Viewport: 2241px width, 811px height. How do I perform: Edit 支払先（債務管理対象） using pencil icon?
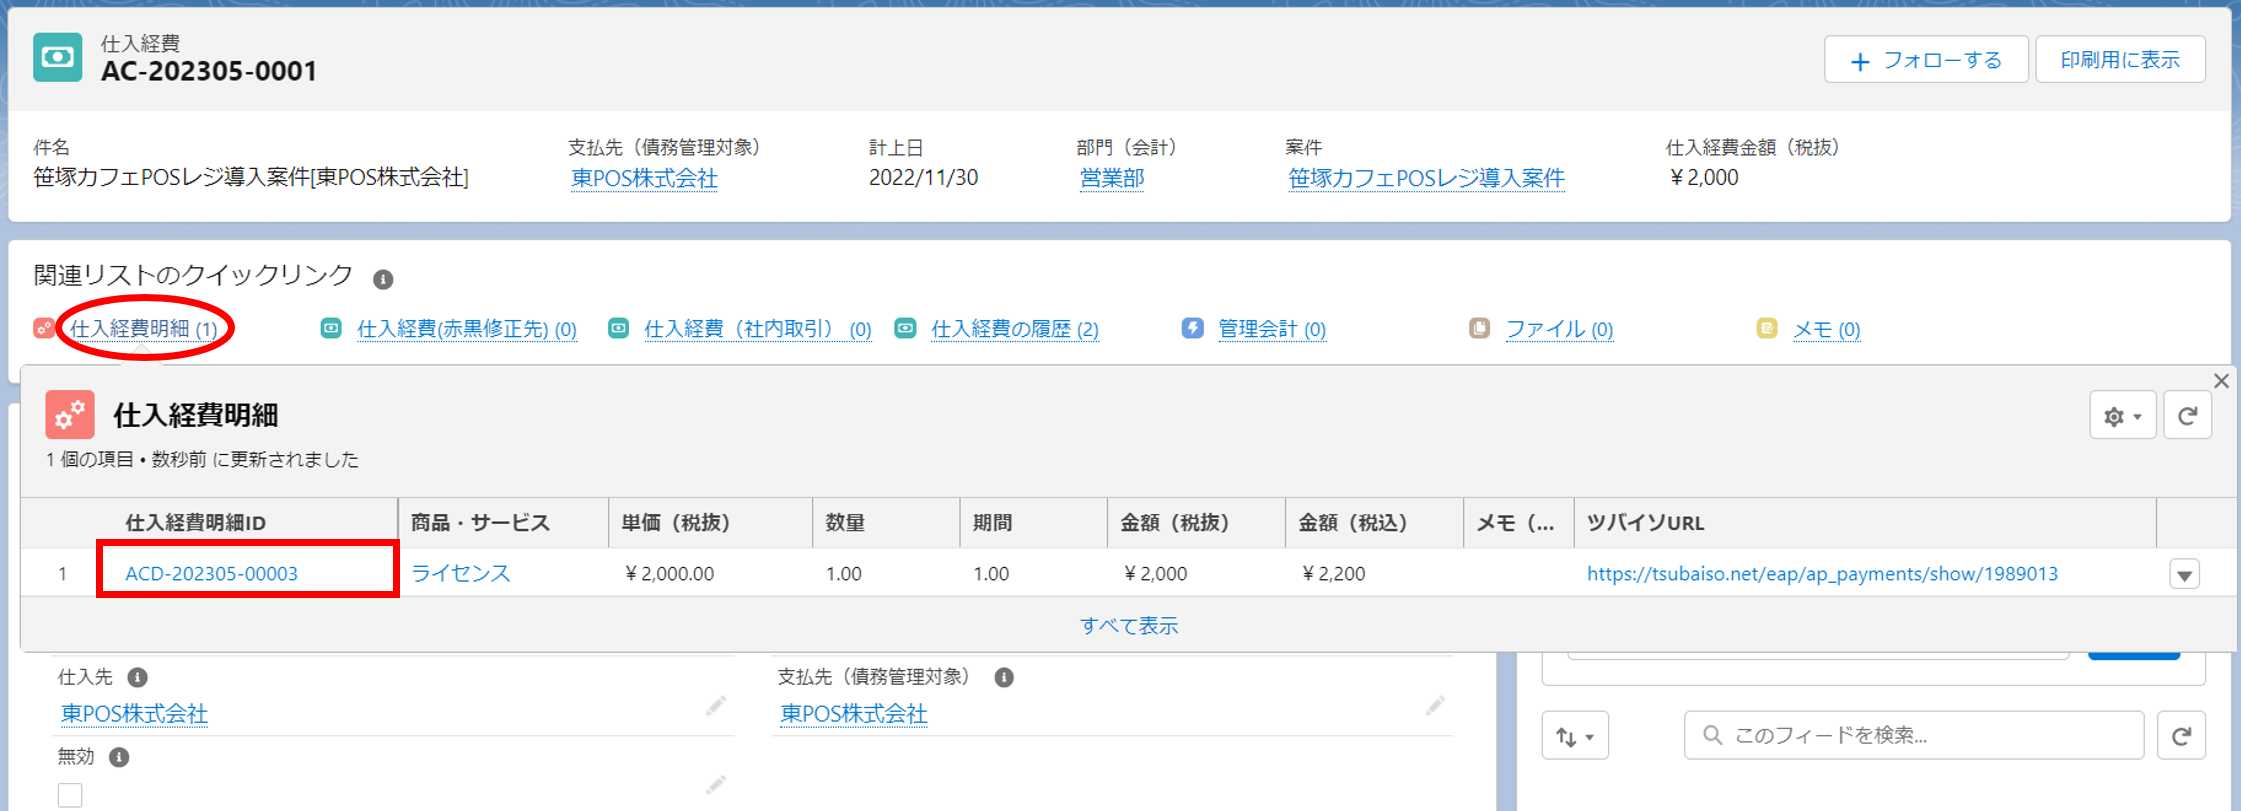click(x=1435, y=707)
